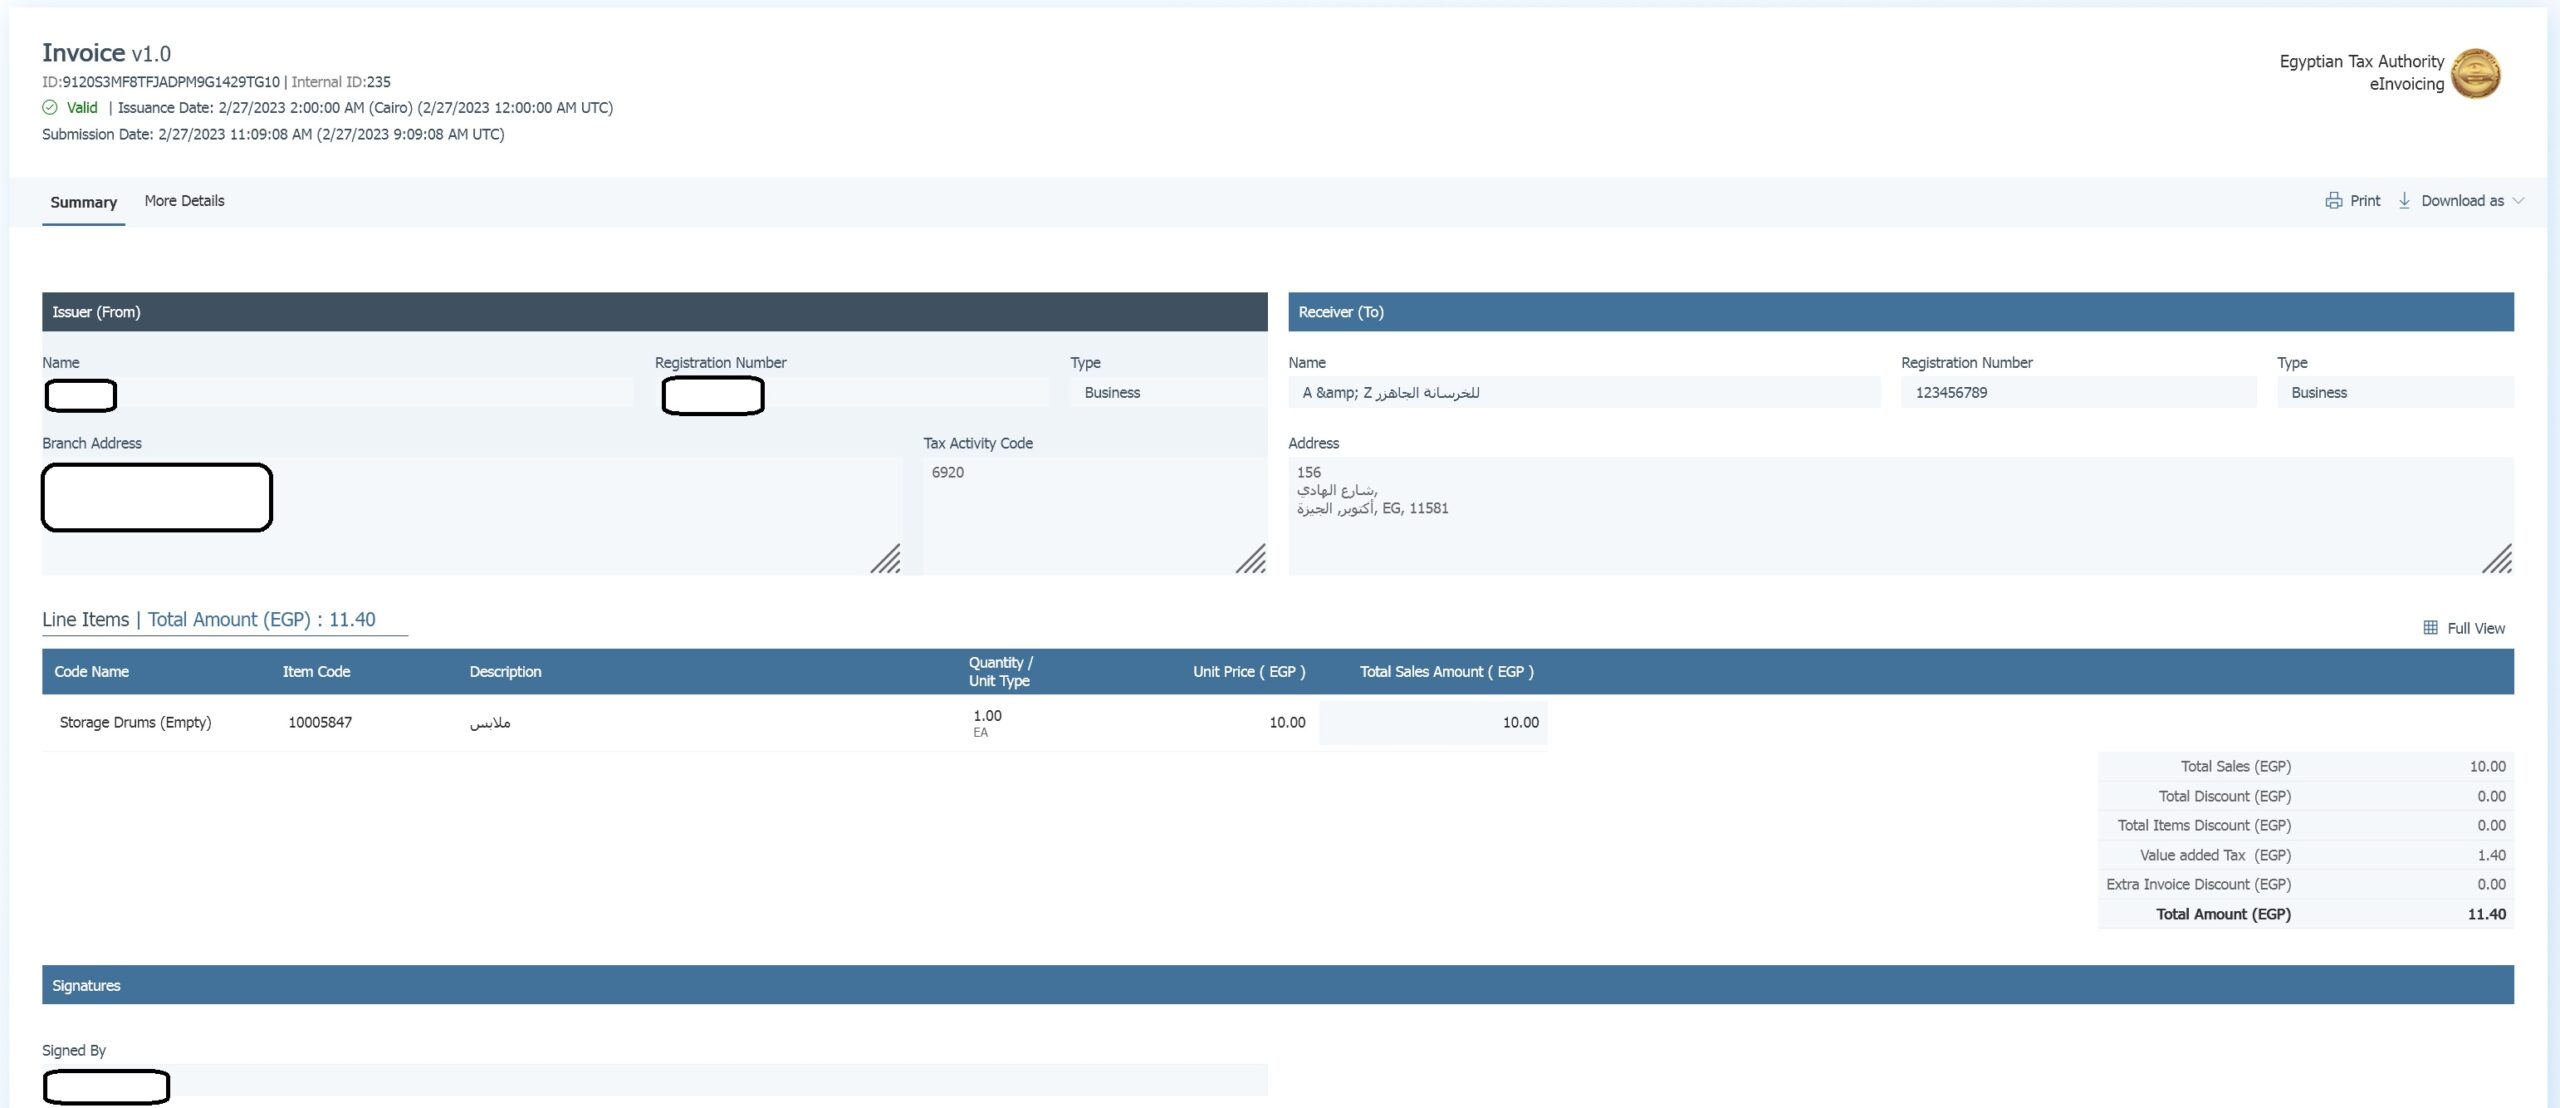2560x1108 pixels.
Task: Select the Receiver Name input field
Action: click(1585, 392)
